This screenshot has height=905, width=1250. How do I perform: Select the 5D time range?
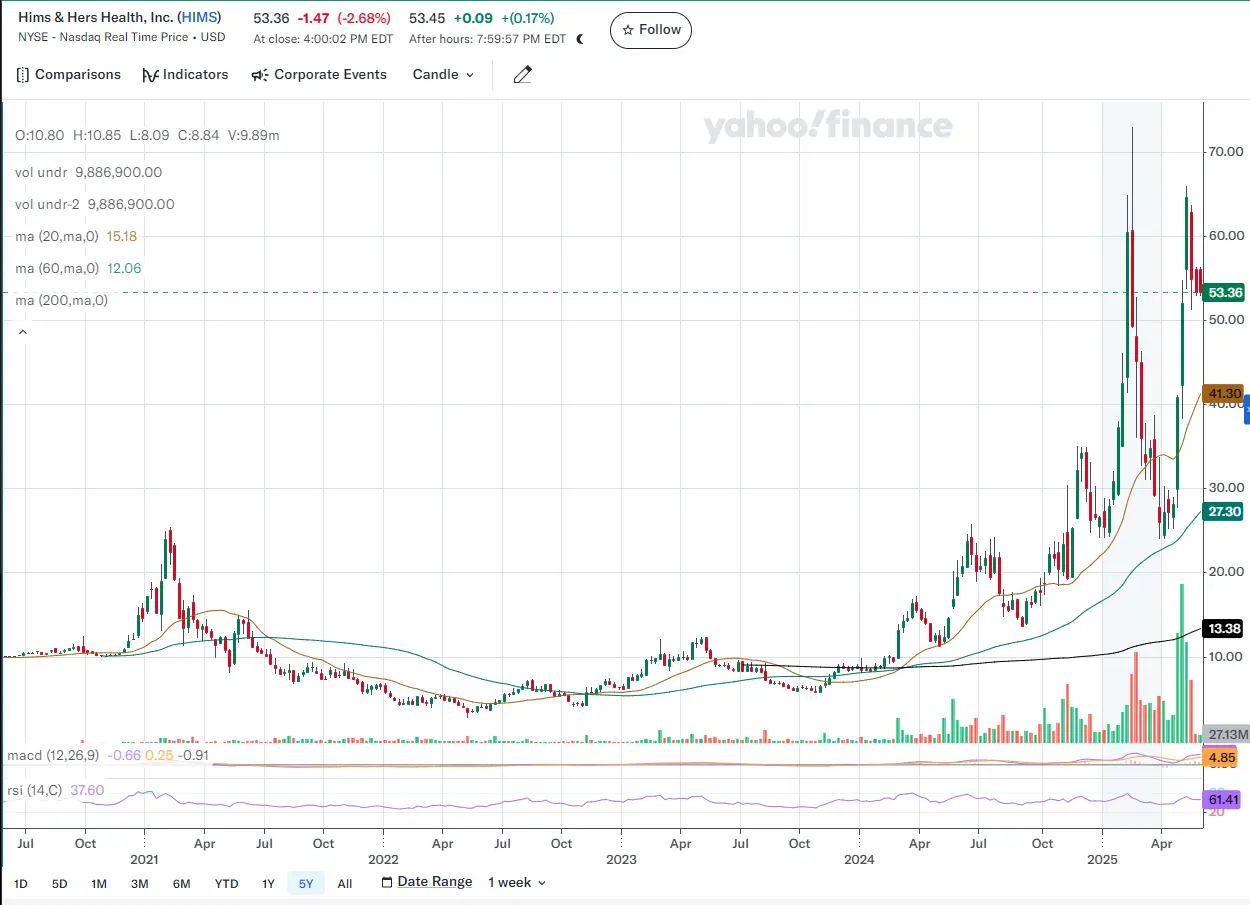click(x=60, y=884)
